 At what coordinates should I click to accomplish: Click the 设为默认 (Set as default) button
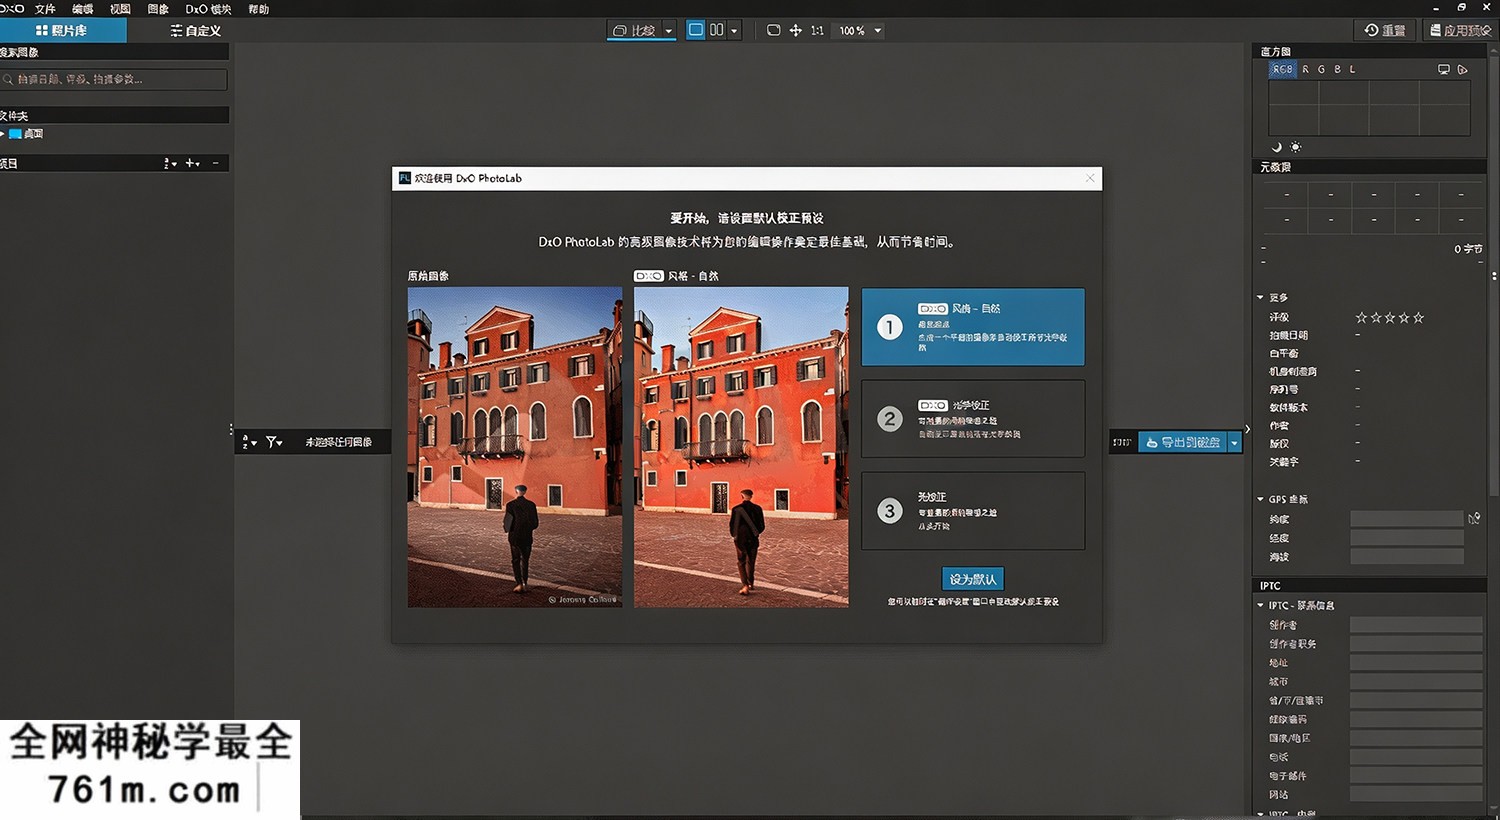[973, 579]
